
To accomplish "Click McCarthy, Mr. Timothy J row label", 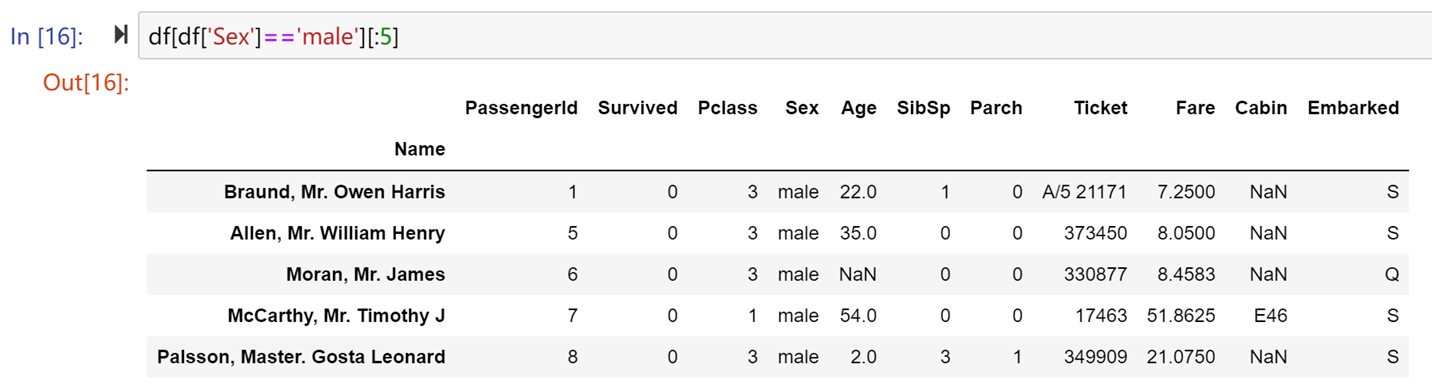I will pyautogui.click(x=337, y=315).
